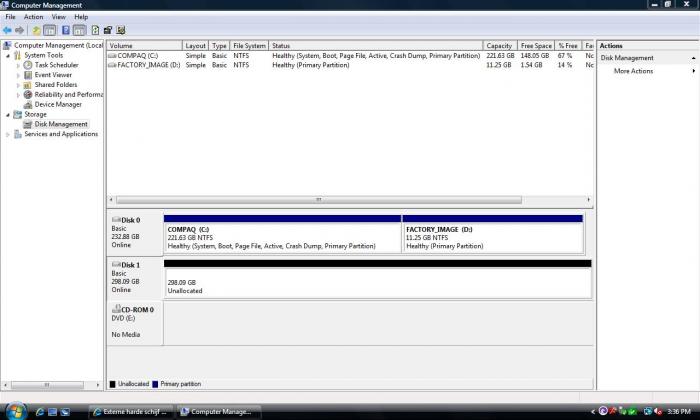Click the Services and Applications icon
The image size is (700, 420).
point(17,134)
